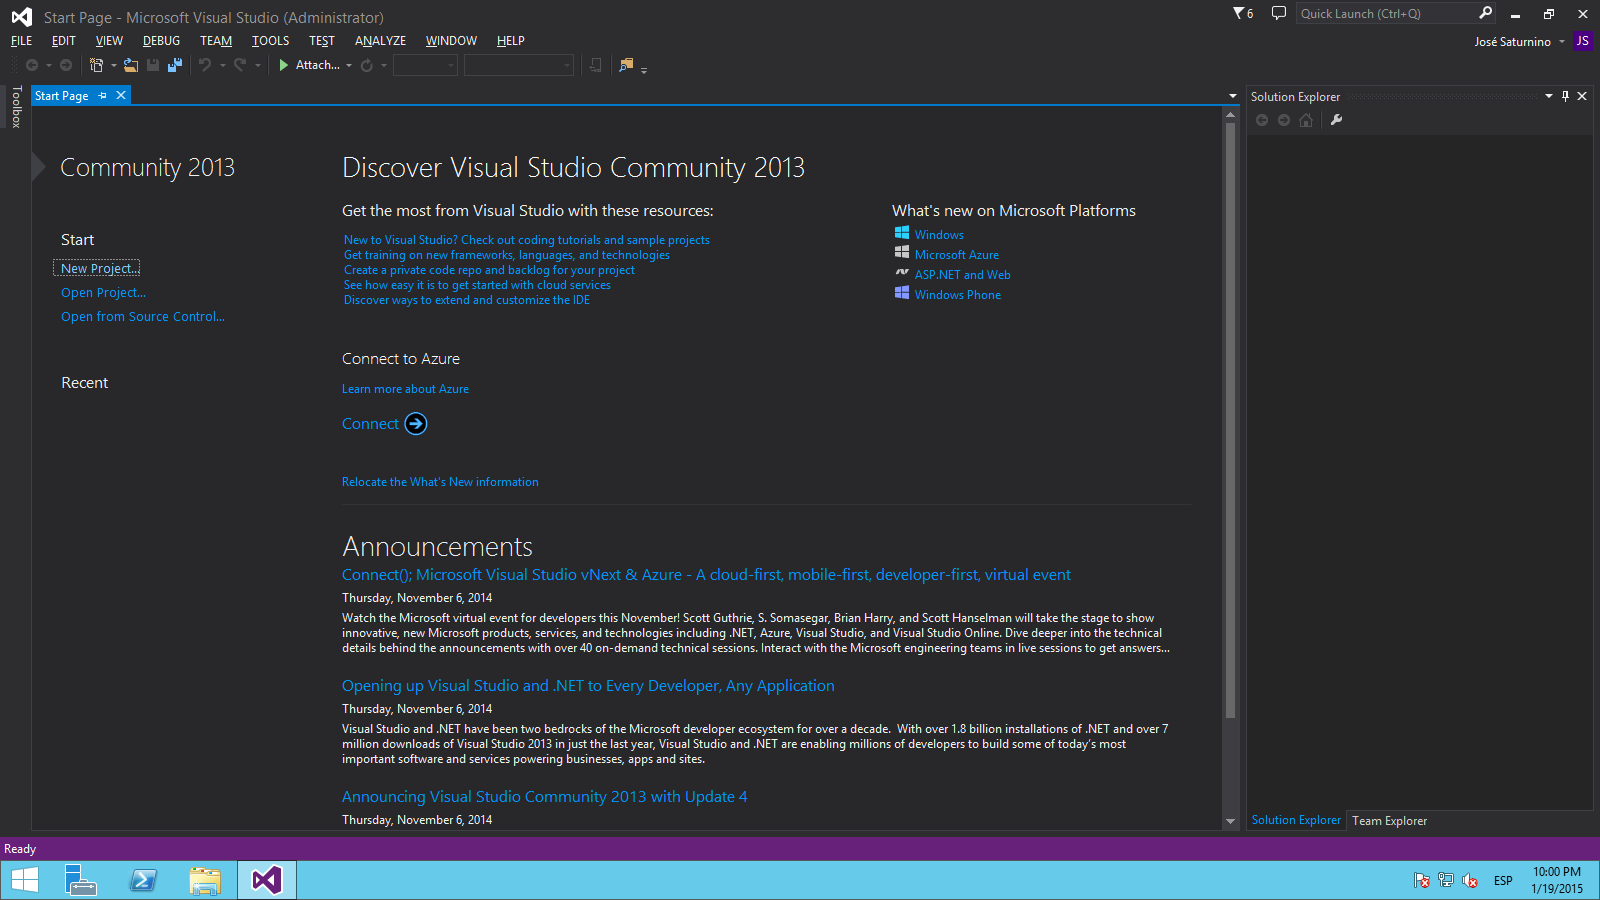
Task: Open Solution Explorer Properties wrench icon
Action: (1336, 120)
